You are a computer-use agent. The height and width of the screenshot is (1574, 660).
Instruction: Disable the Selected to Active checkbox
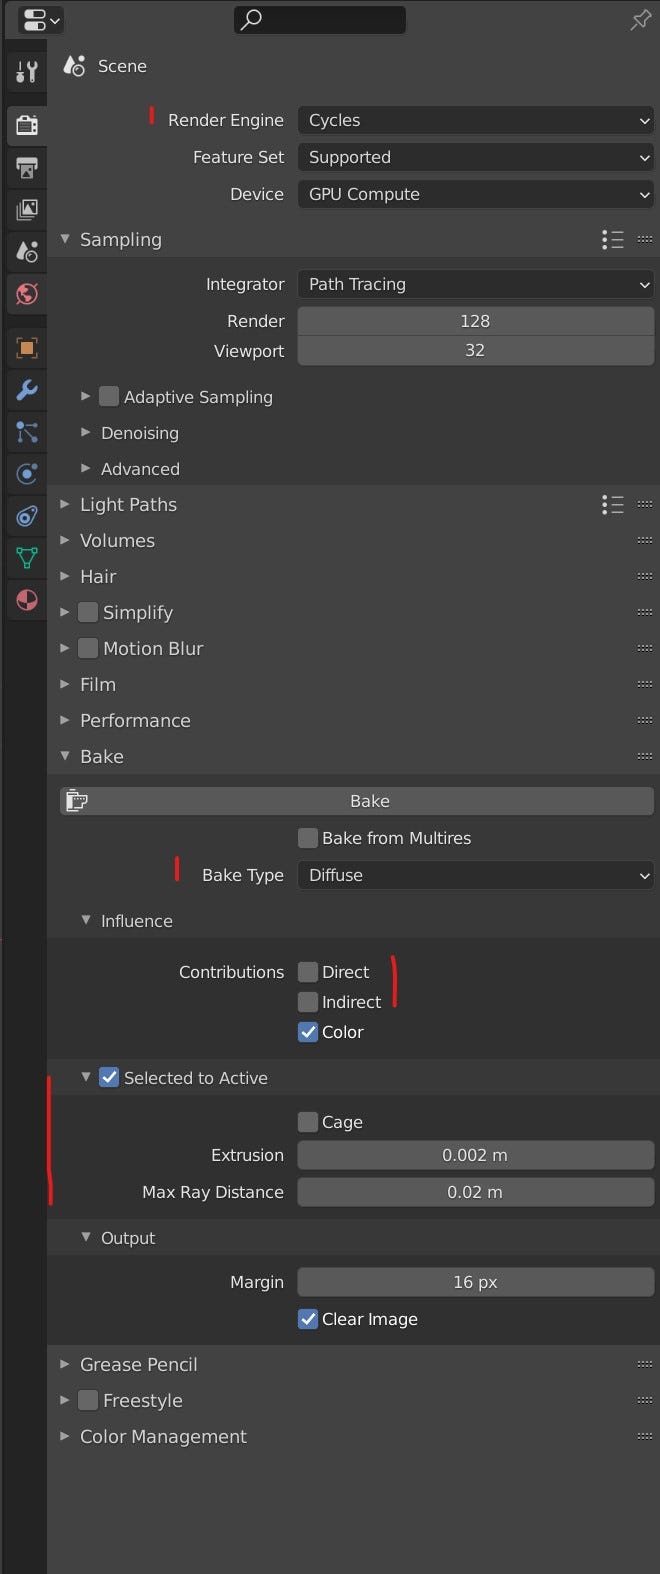pos(109,1078)
